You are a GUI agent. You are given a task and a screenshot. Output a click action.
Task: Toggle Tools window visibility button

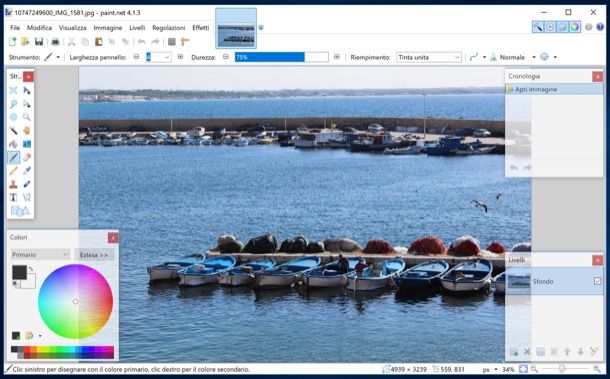click(x=538, y=27)
